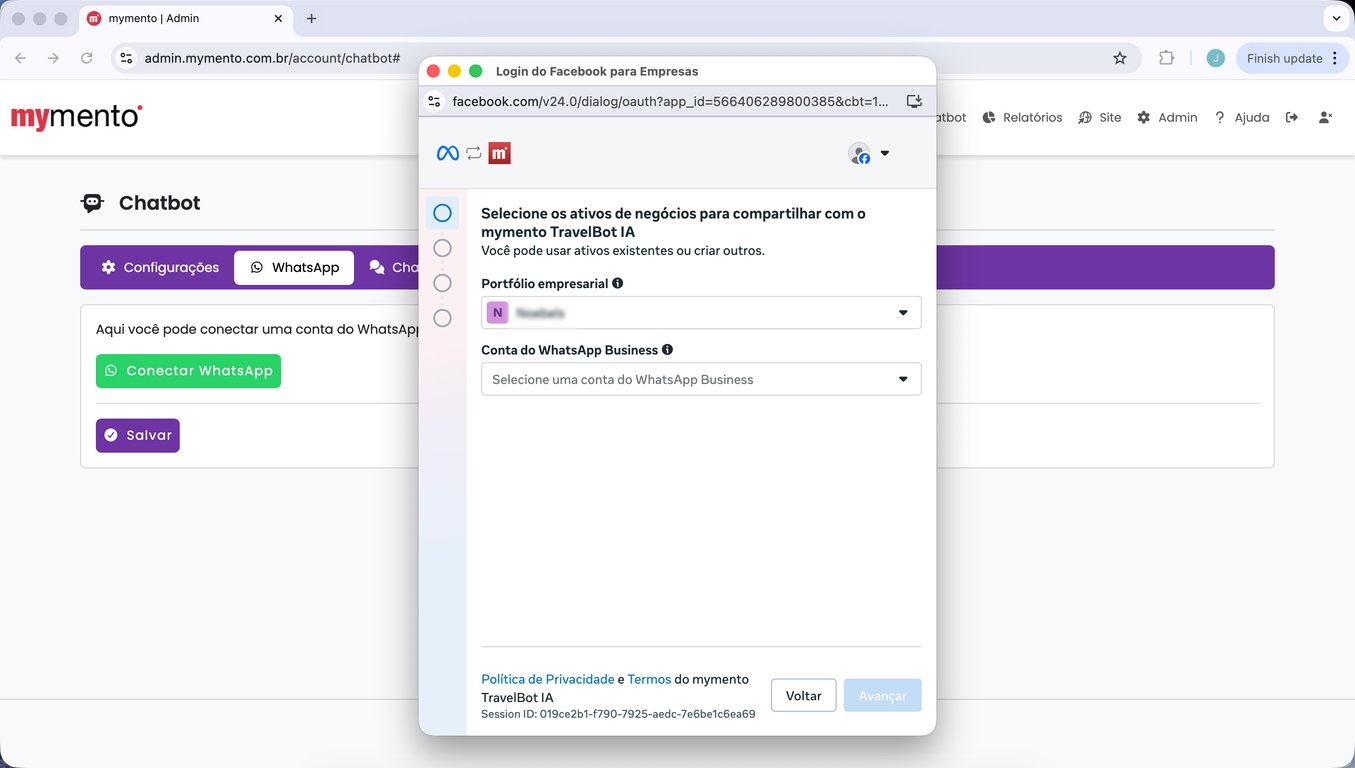1355x768 pixels.
Task: Open the Site menu item
Action: 1099,117
